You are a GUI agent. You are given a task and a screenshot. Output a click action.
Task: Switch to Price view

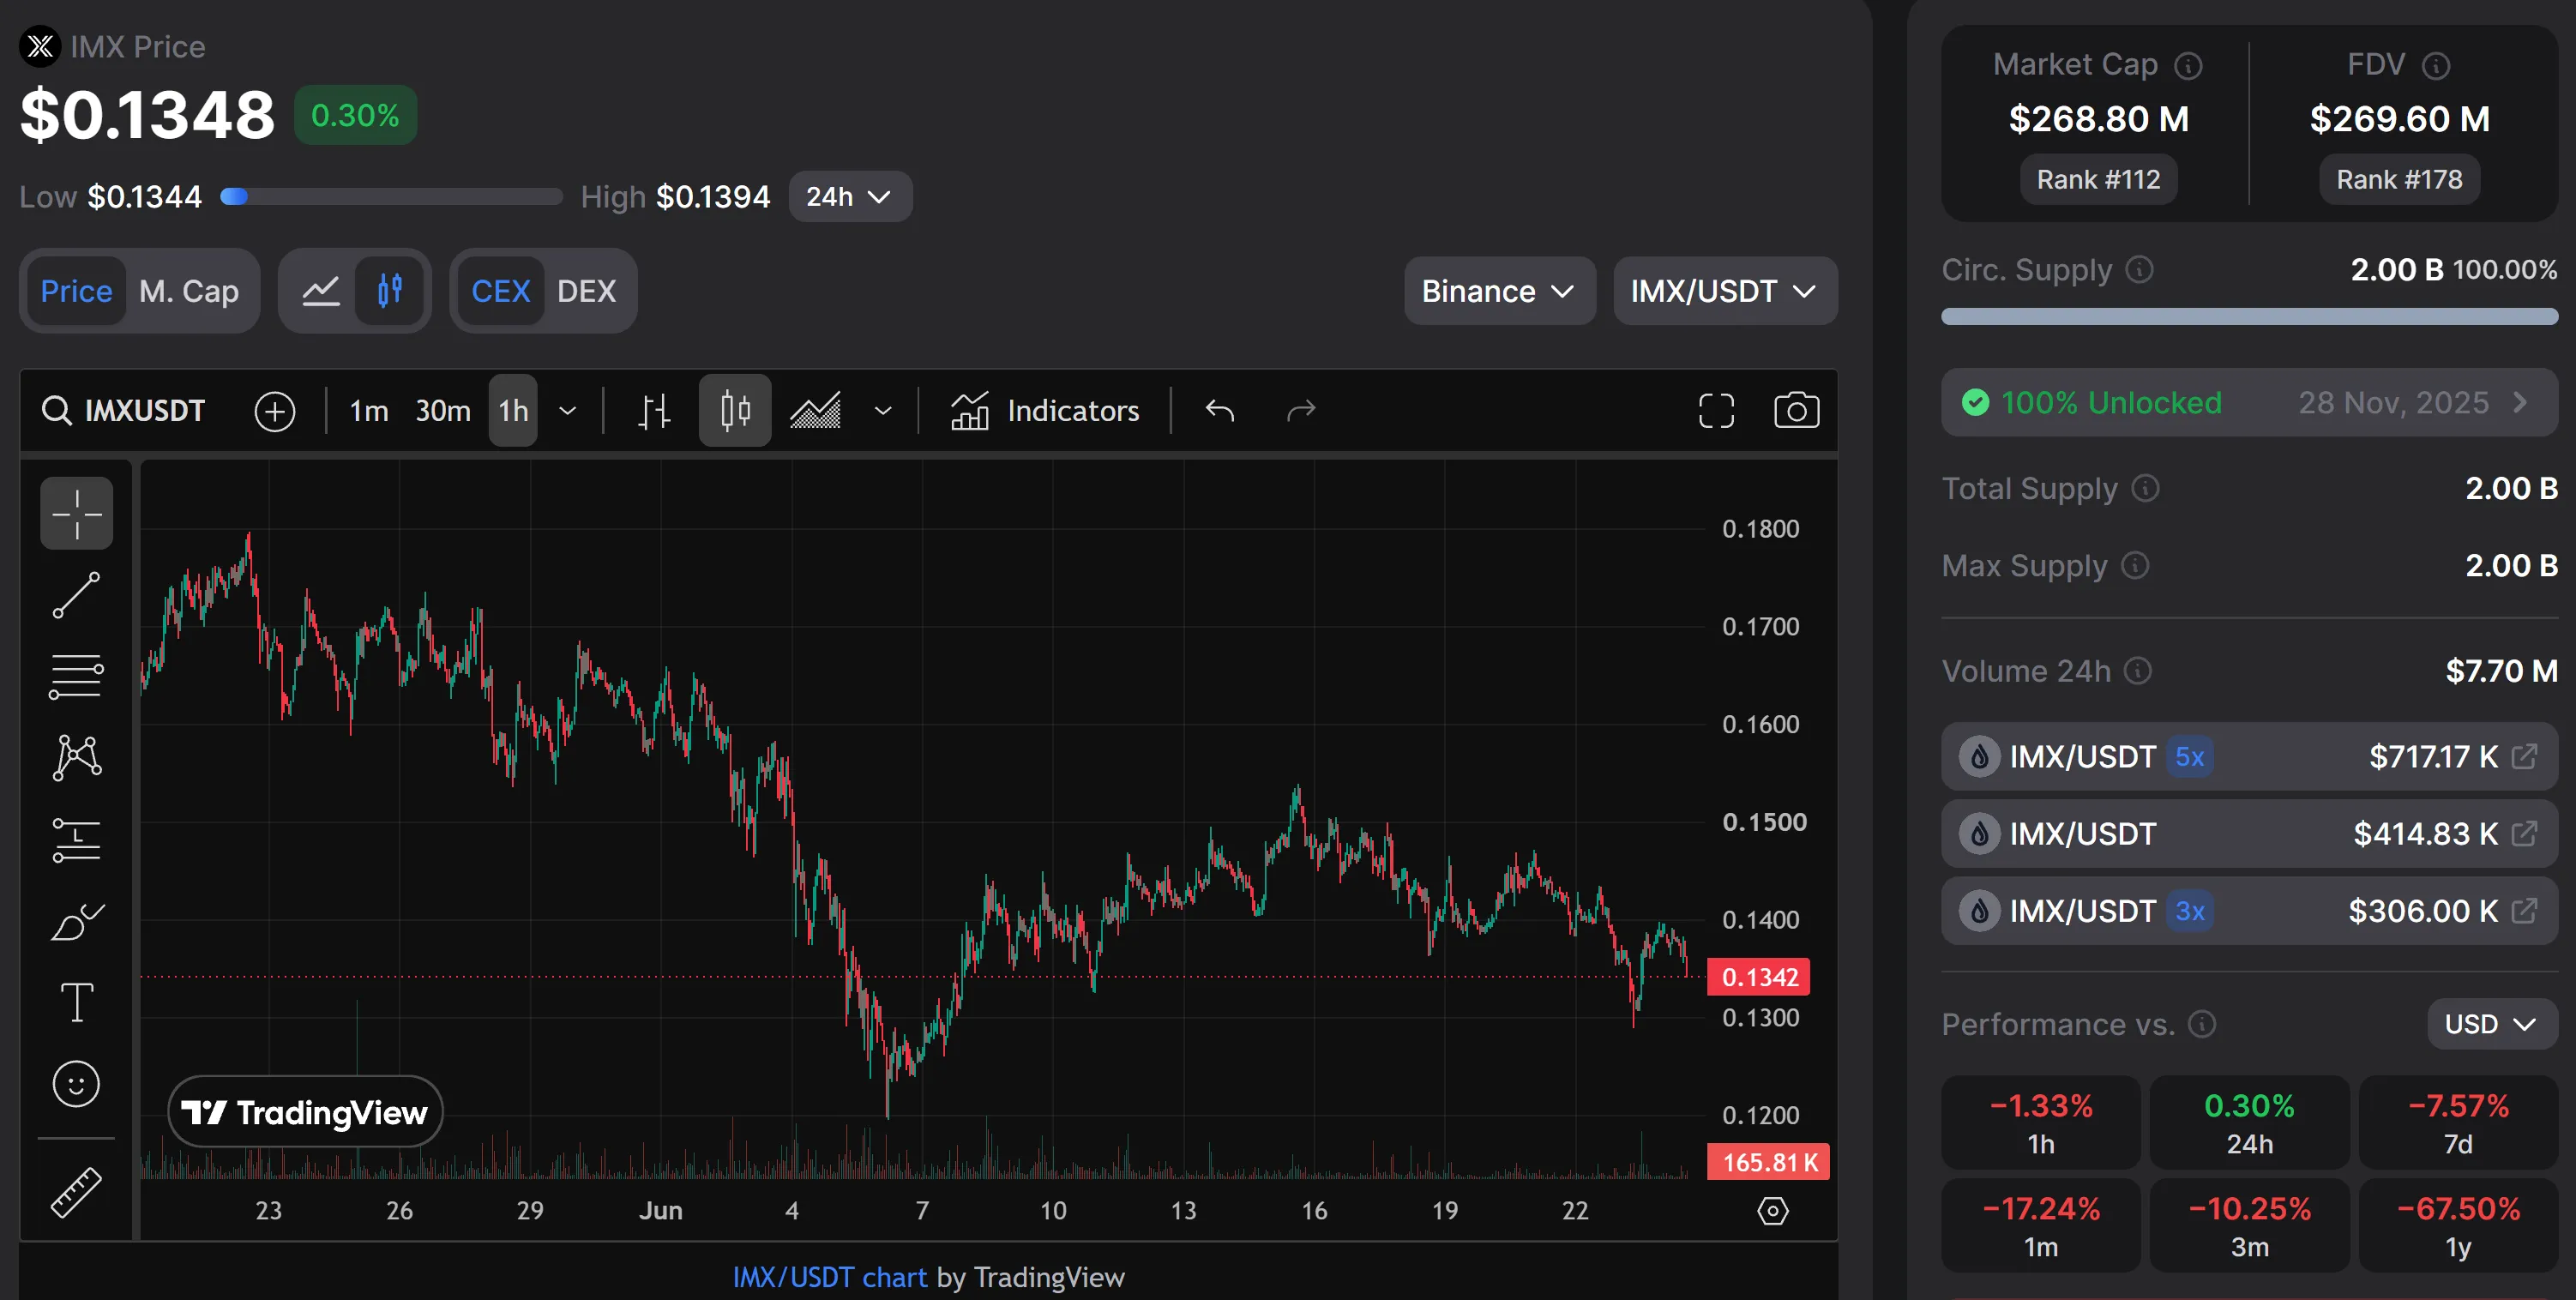[76, 291]
